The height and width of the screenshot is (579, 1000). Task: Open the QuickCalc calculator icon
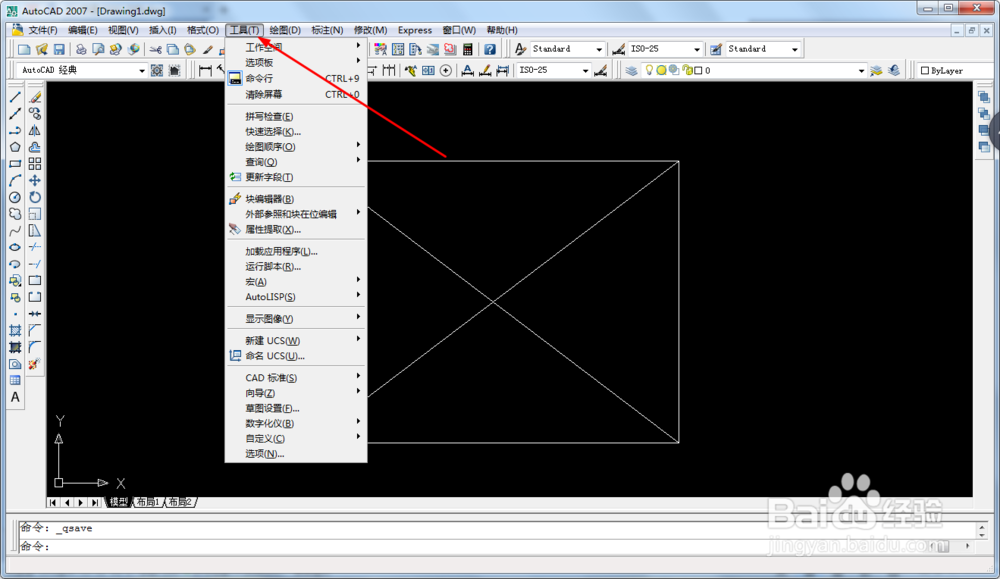click(467, 49)
